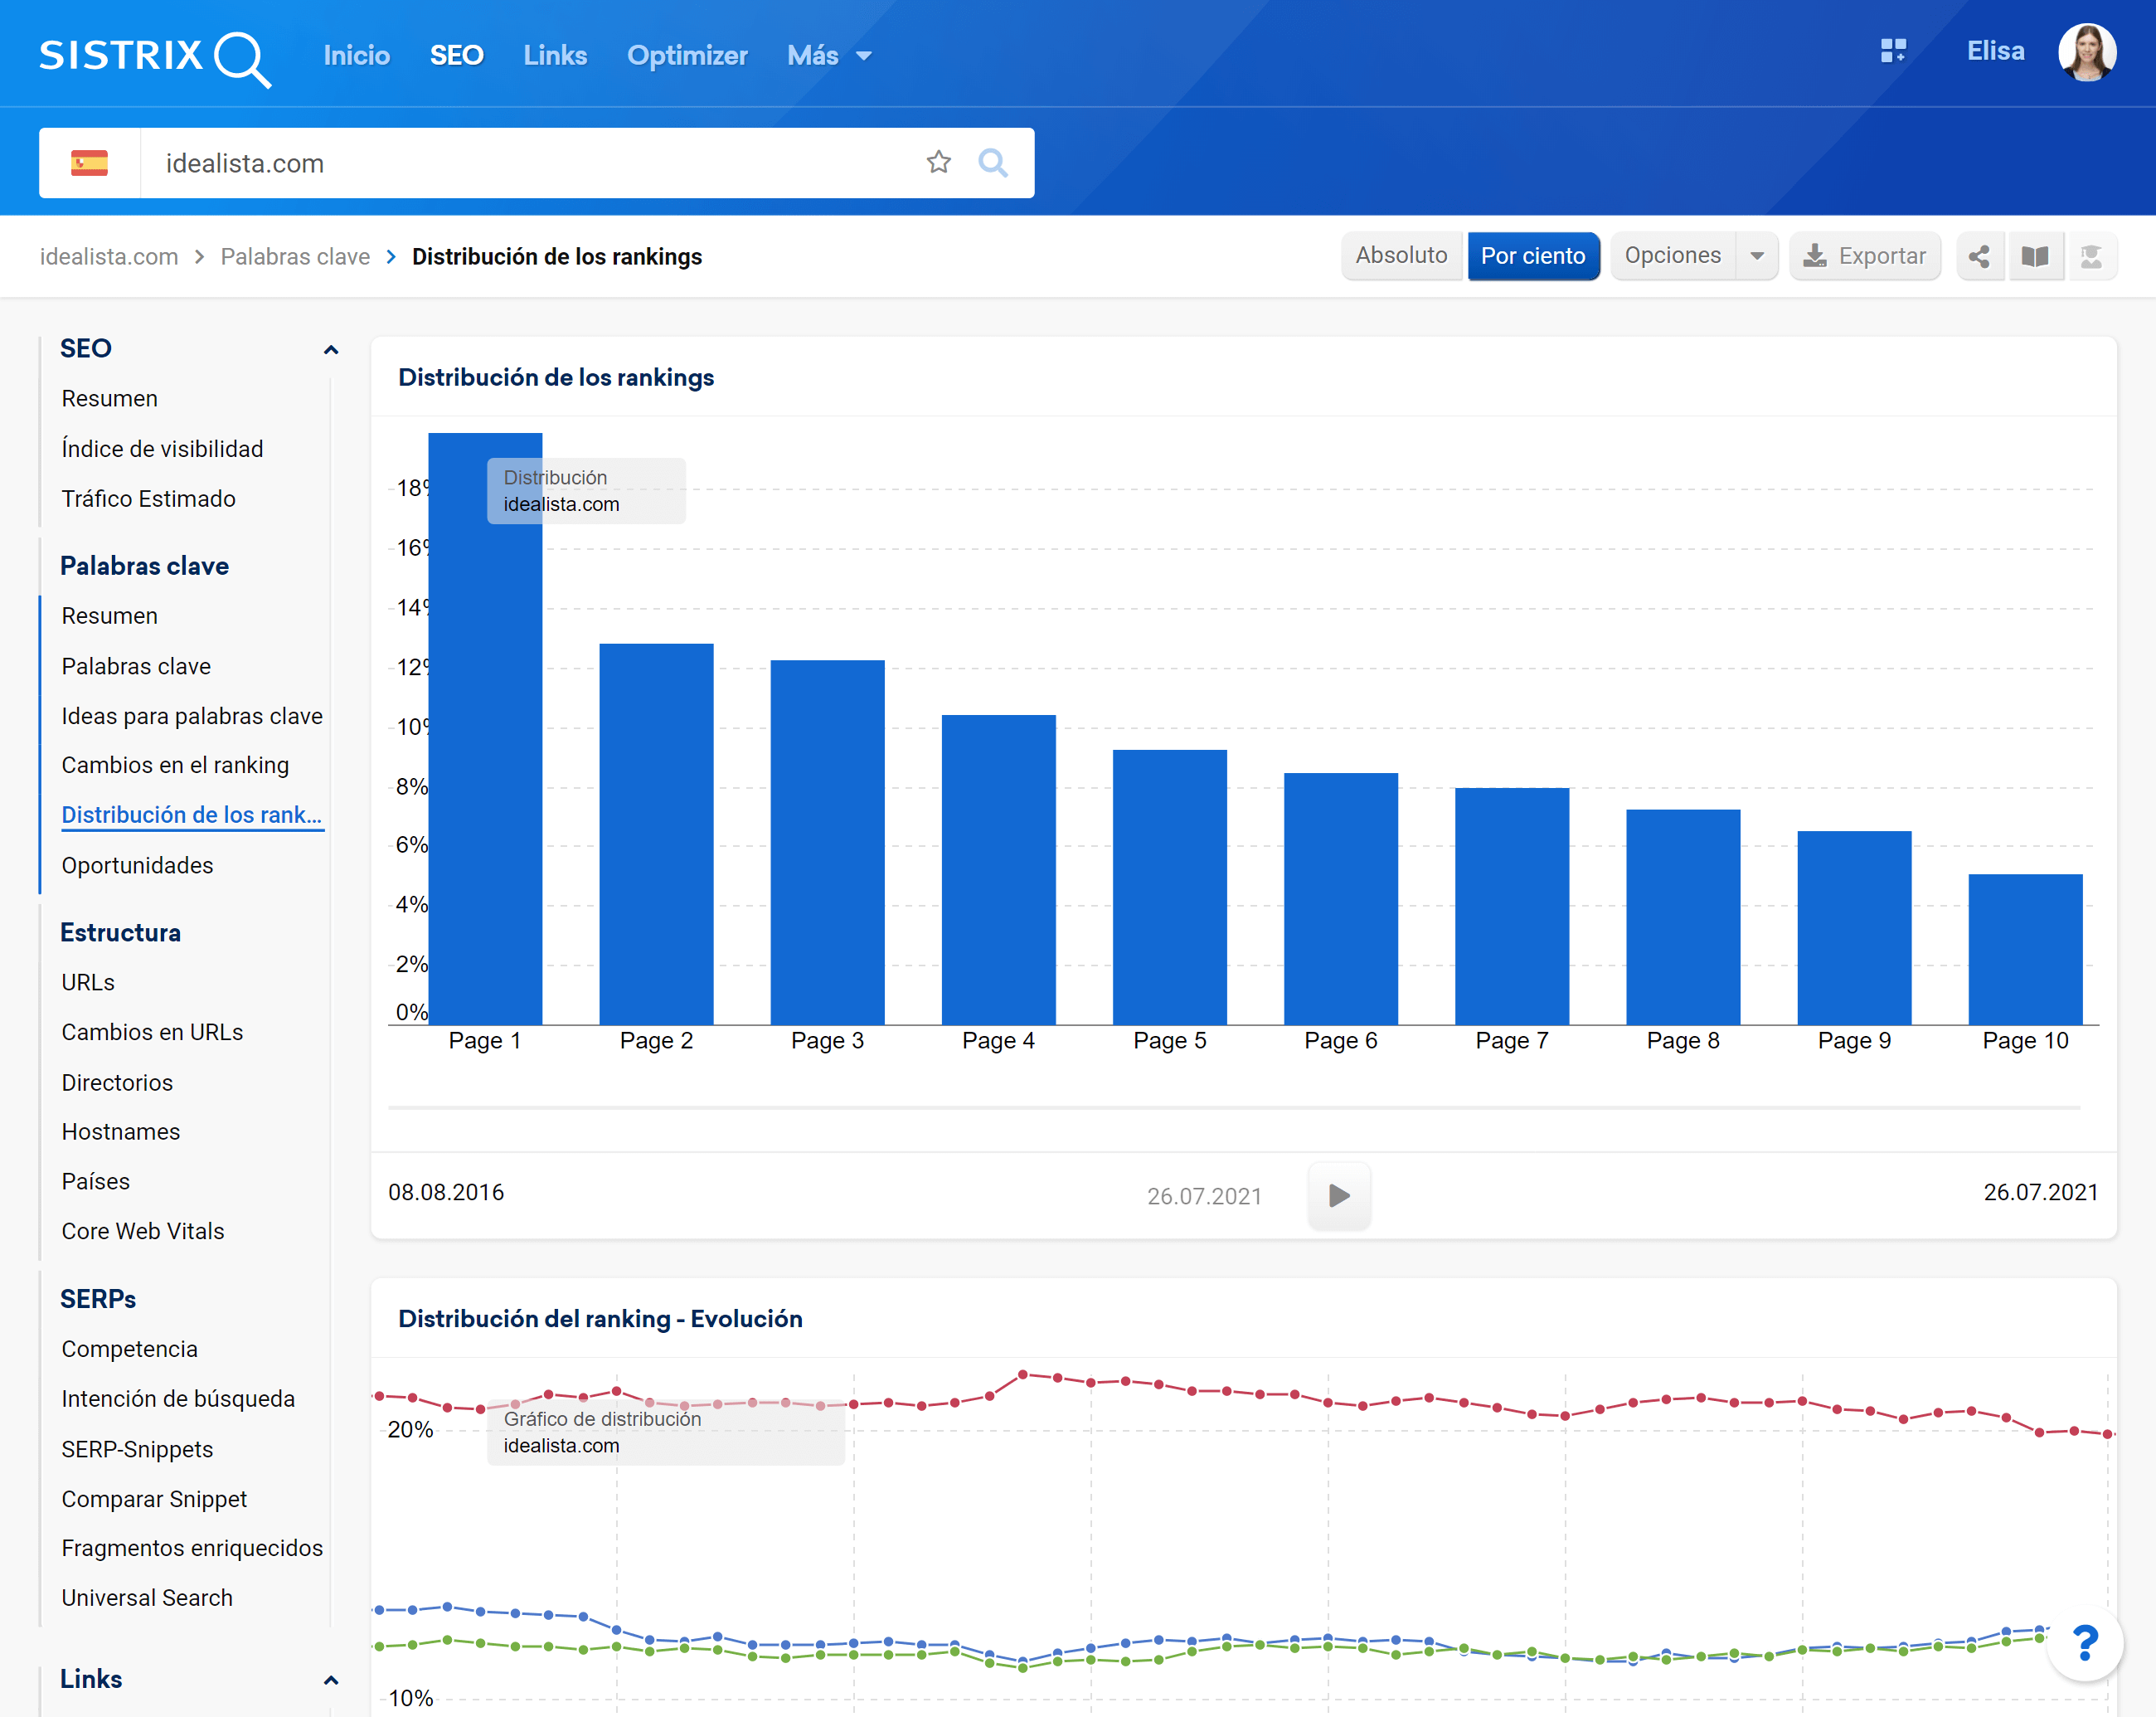Image resolution: width=2156 pixels, height=1717 pixels.
Task: Click the expert help person icon
Action: point(2090,256)
